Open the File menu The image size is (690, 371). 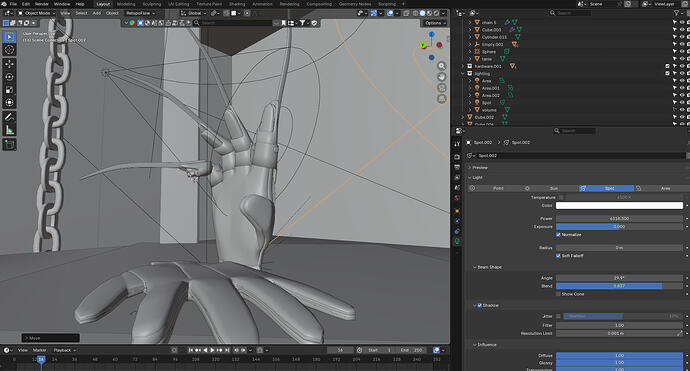13,4
